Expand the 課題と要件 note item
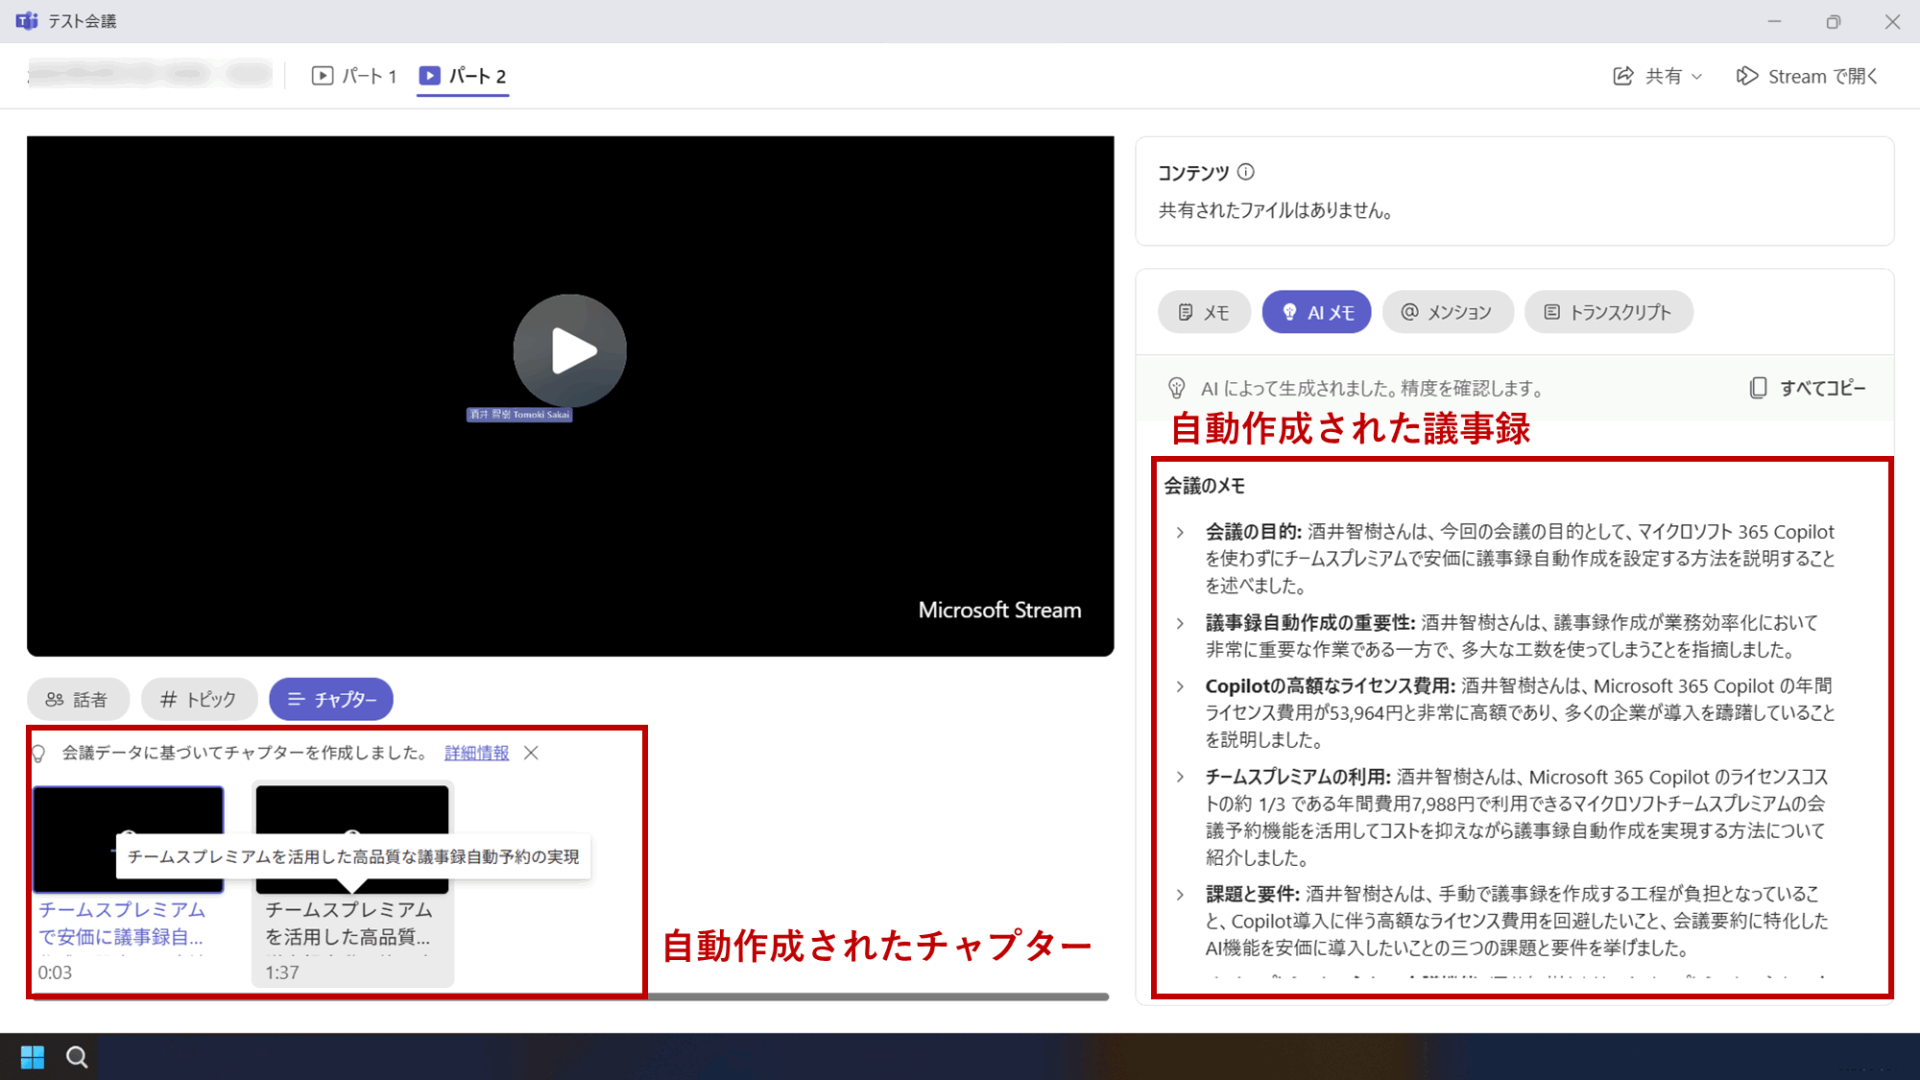Image resolution: width=1920 pixels, height=1080 pixels. [x=1179, y=894]
